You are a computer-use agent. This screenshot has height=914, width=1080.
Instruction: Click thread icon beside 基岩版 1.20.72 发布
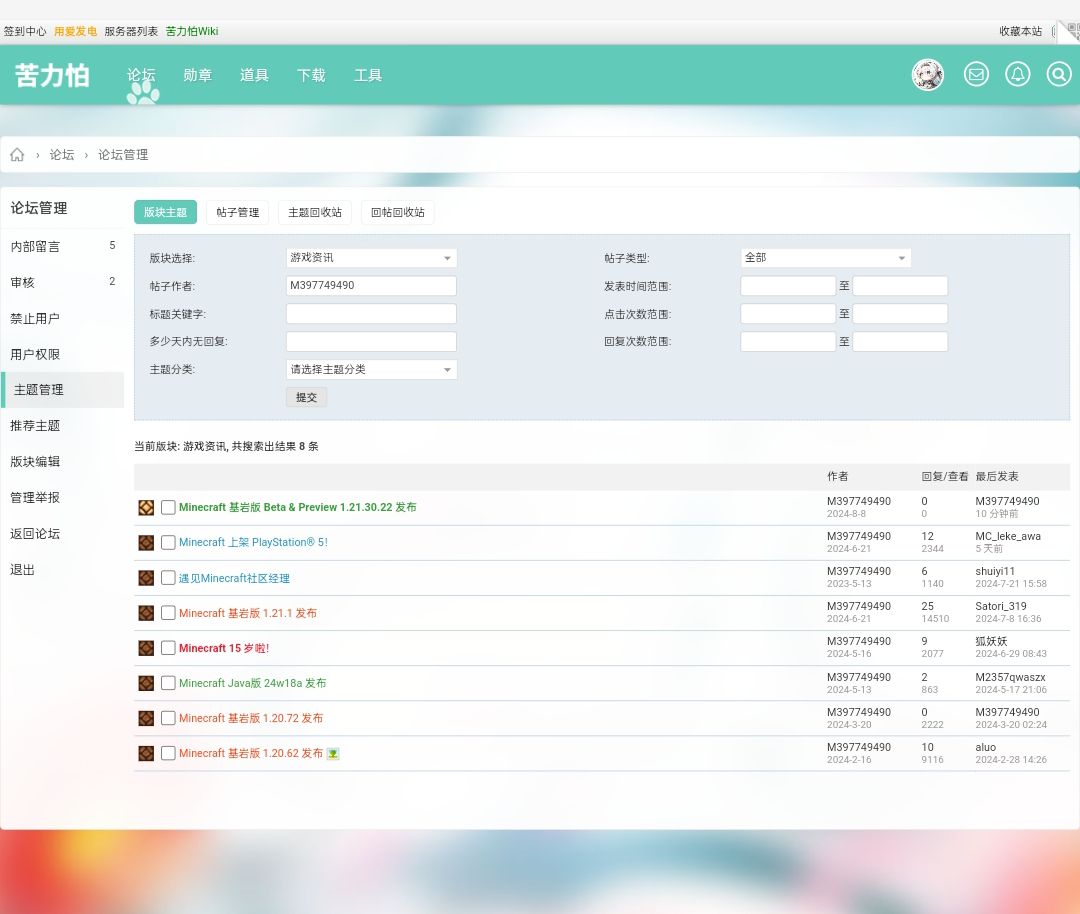pos(146,718)
